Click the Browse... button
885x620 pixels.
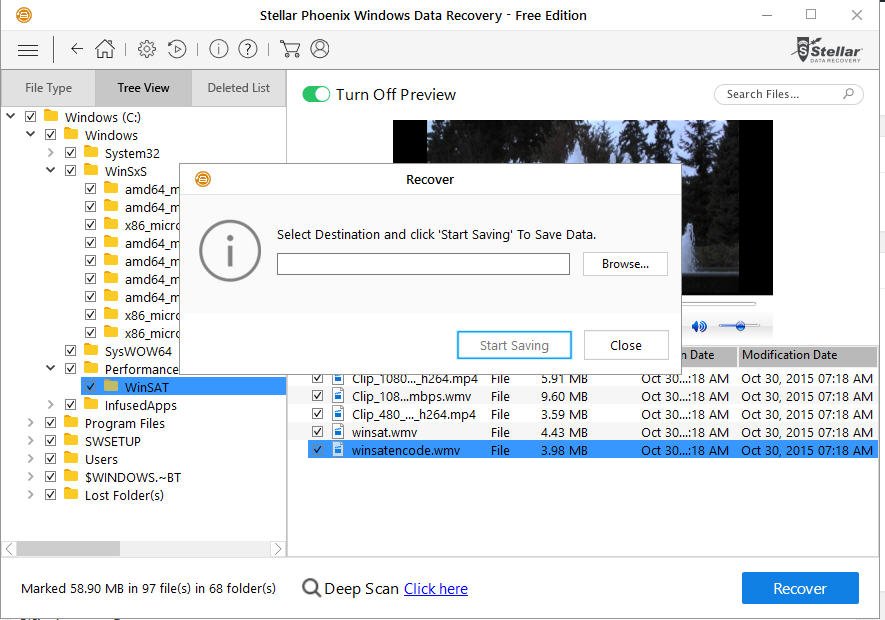tap(625, 264)
